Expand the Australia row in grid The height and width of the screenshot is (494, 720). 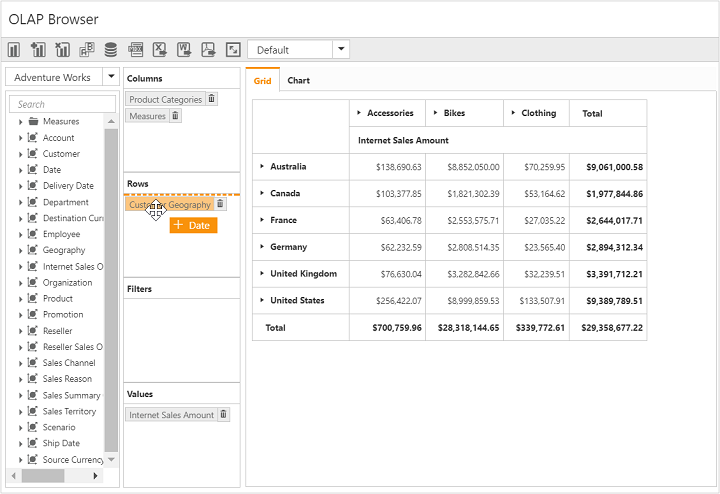[x=262, y=167]
